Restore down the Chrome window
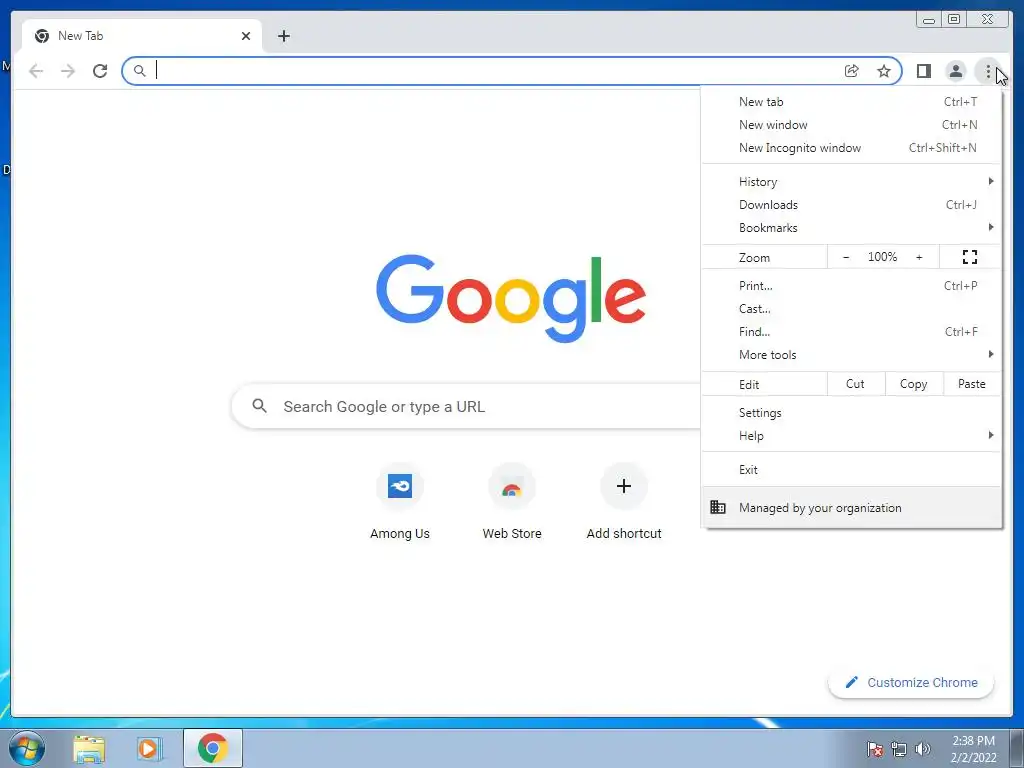 click(954, 20)
